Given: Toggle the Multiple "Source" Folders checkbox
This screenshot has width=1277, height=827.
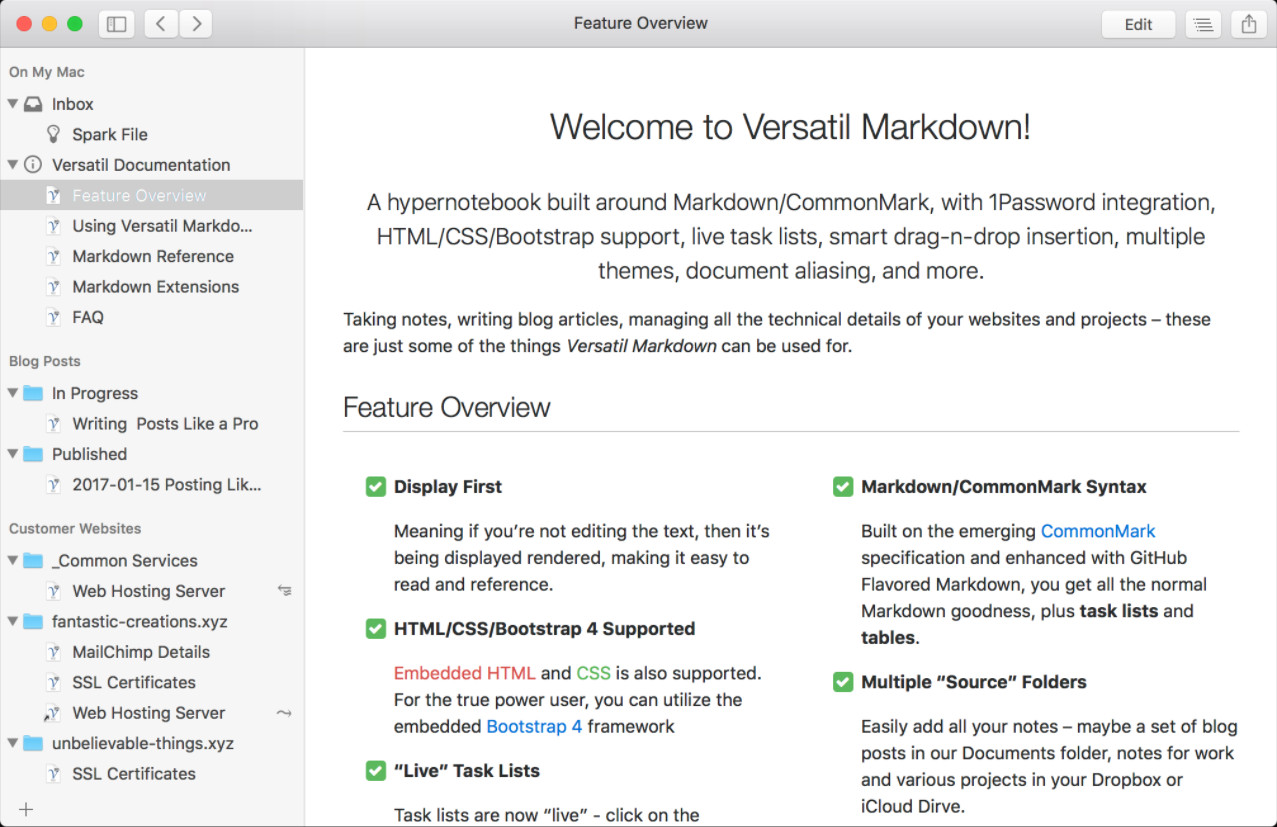Looking at the screenshot, I should [x=843, y=682].
